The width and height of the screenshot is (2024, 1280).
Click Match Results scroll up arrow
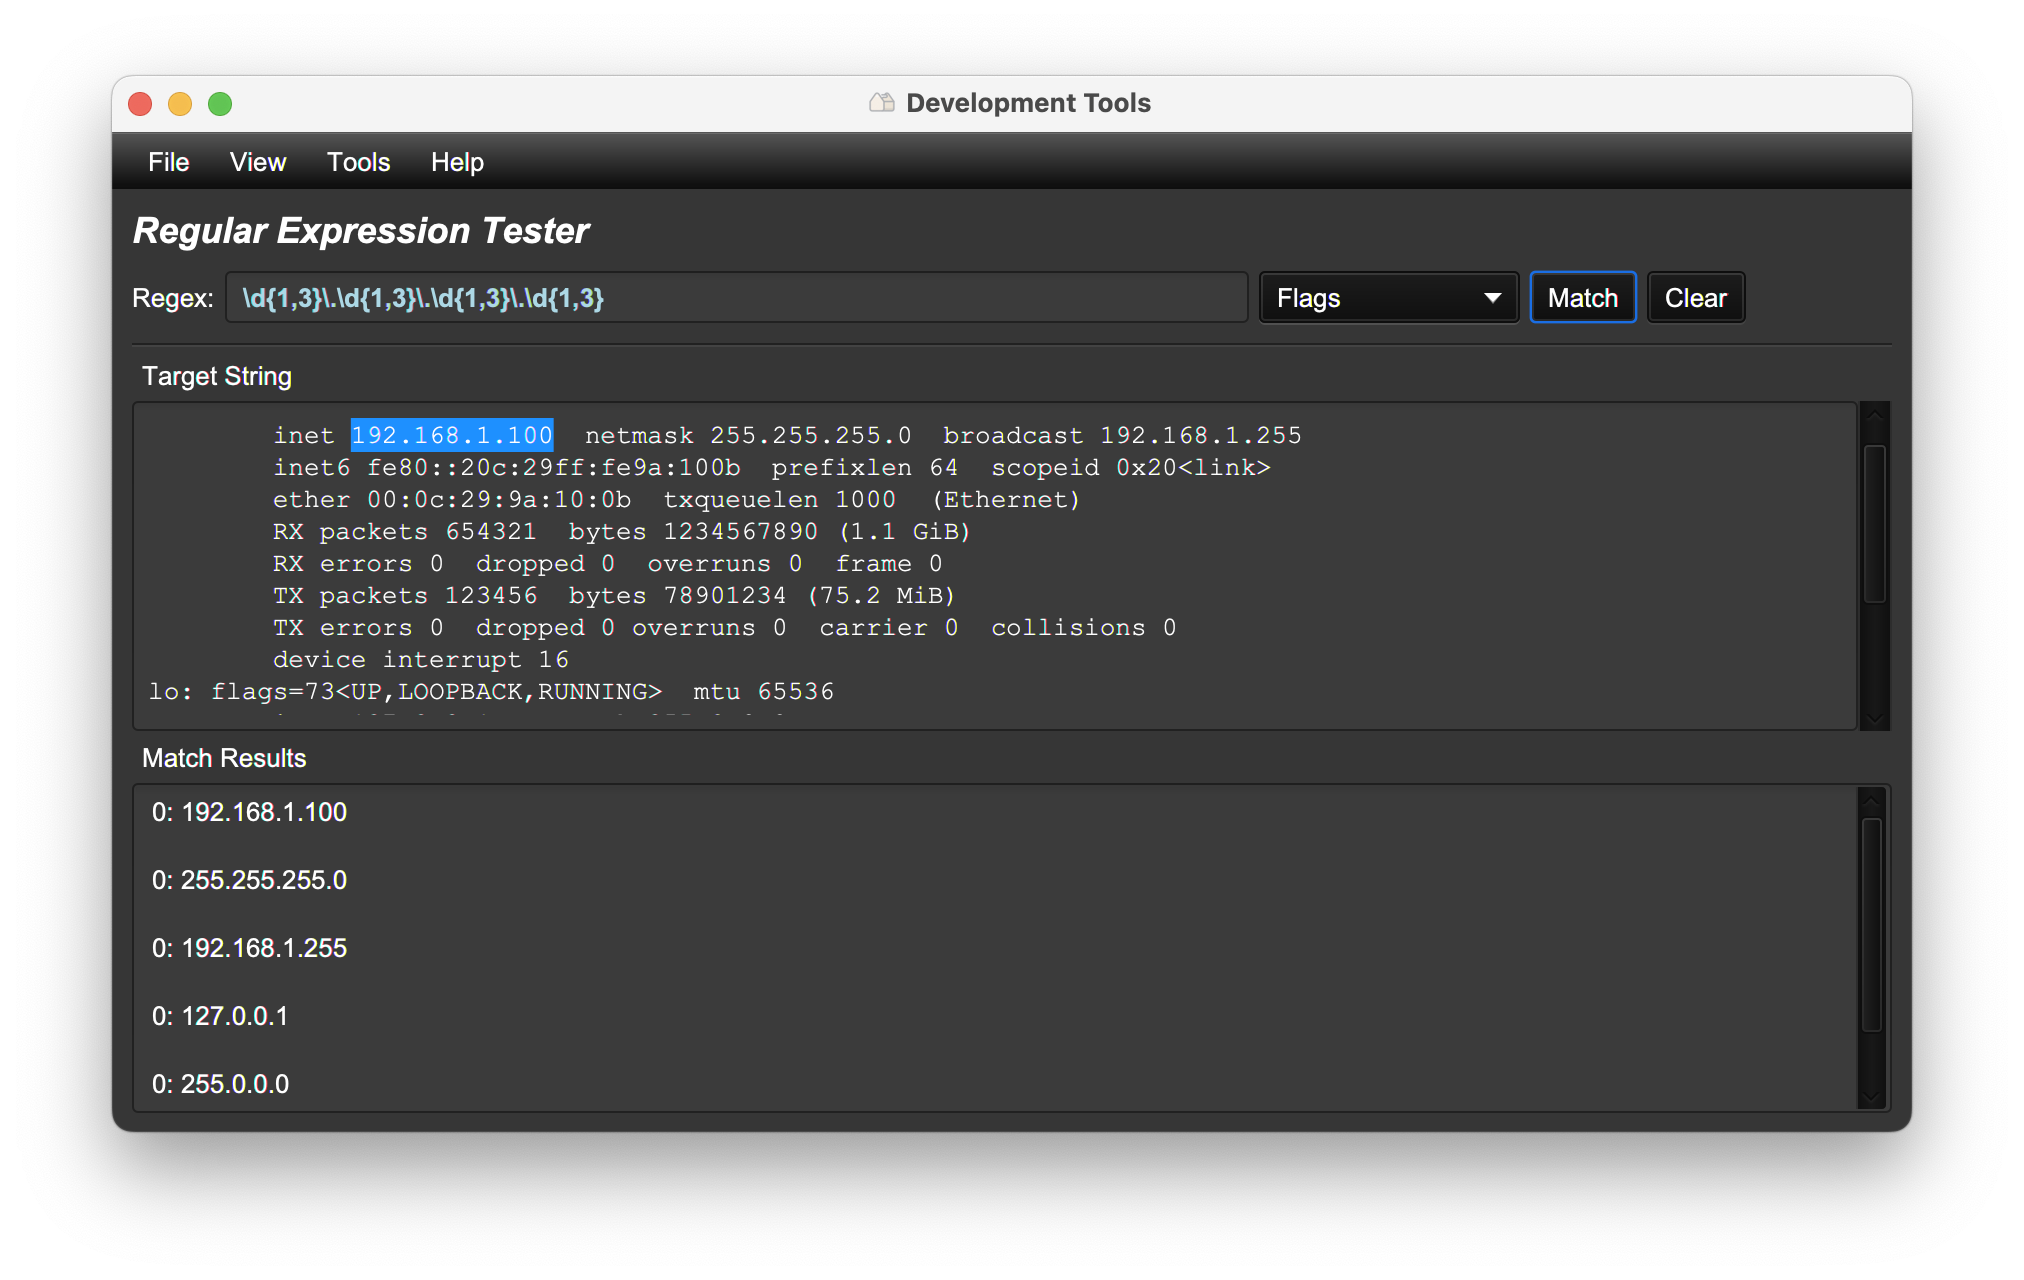[x=1871, y=800]
